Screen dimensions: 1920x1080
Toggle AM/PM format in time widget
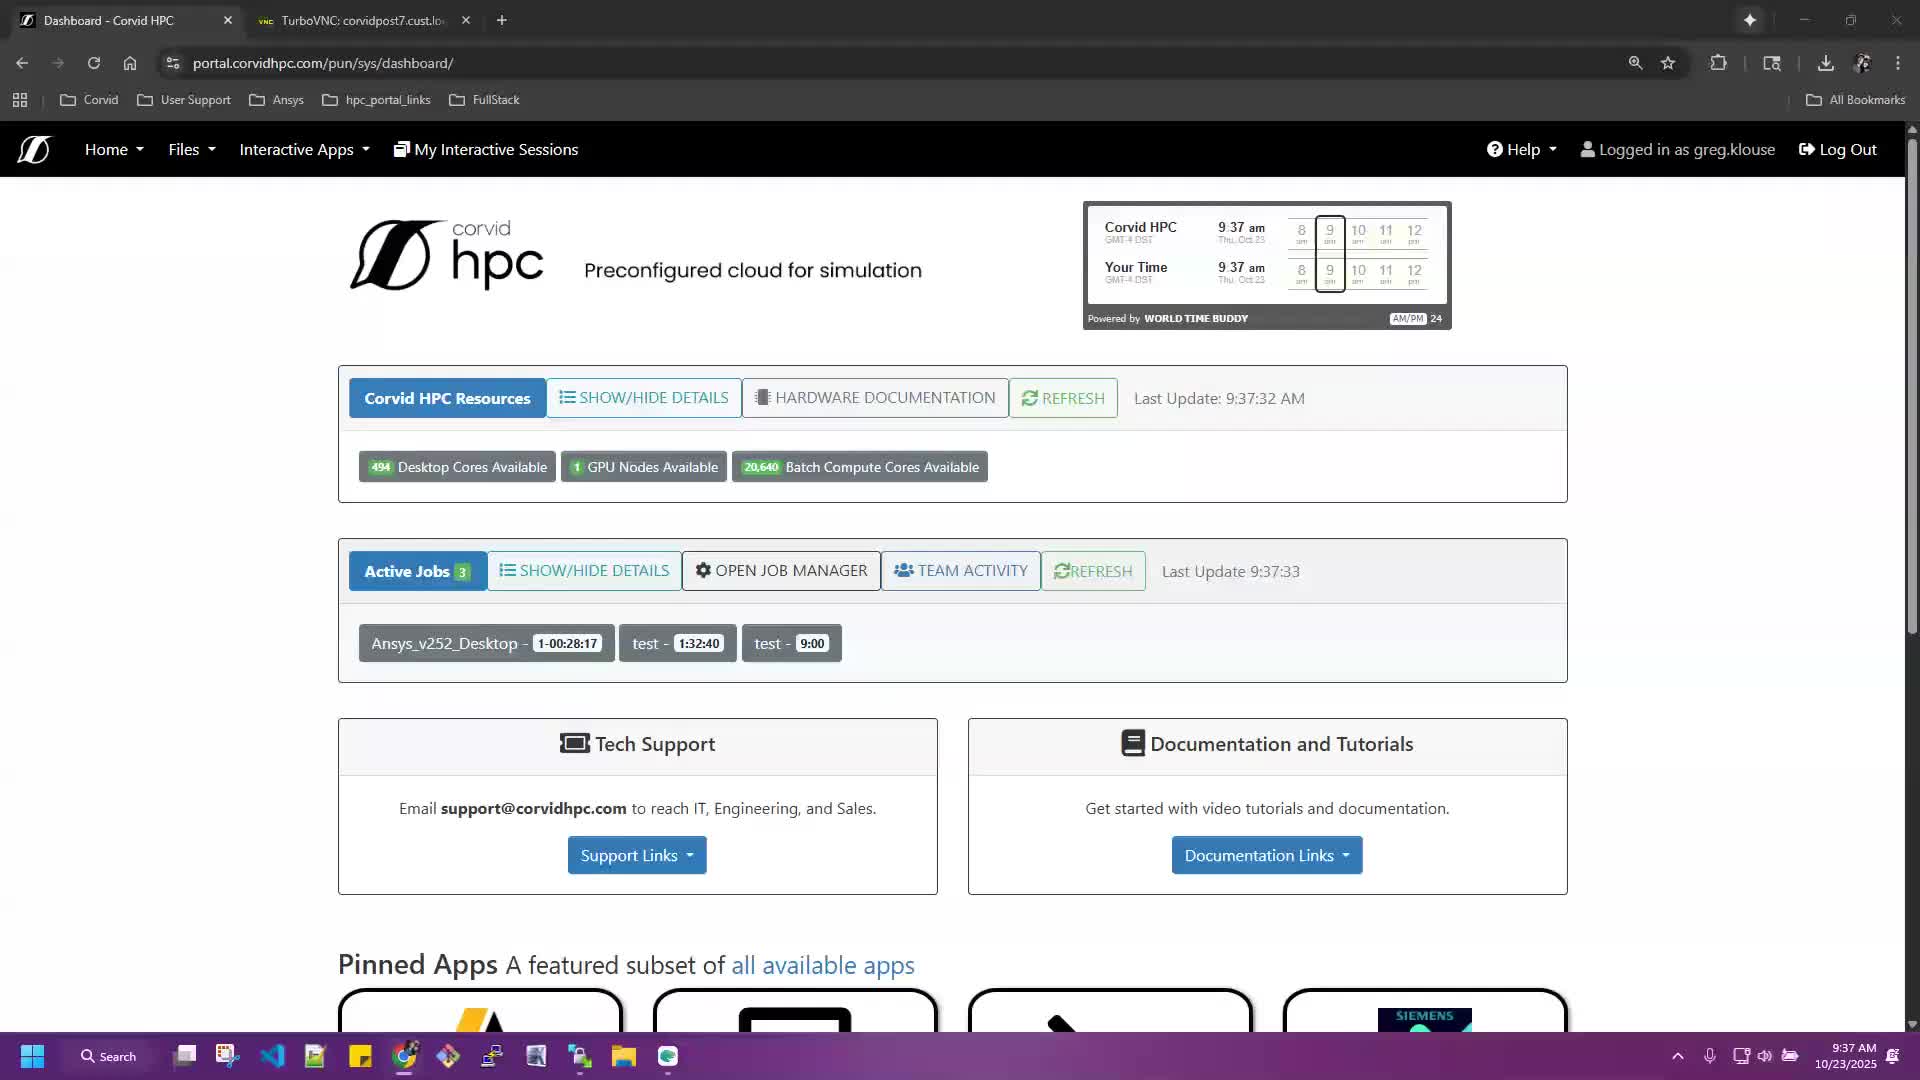click(x=1407, y=319)
